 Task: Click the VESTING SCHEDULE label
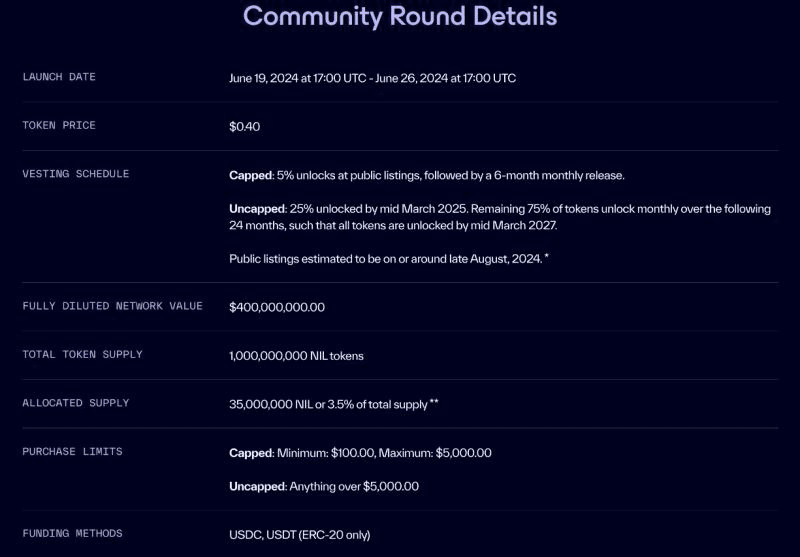(76, 174)
